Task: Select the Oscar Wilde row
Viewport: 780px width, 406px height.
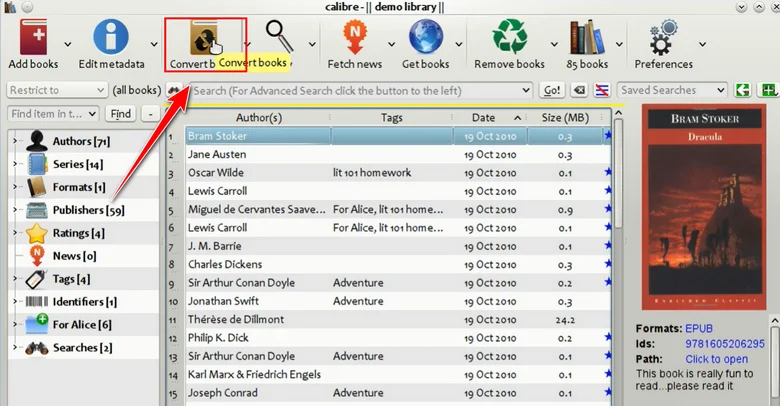Action: coord(398,173)
